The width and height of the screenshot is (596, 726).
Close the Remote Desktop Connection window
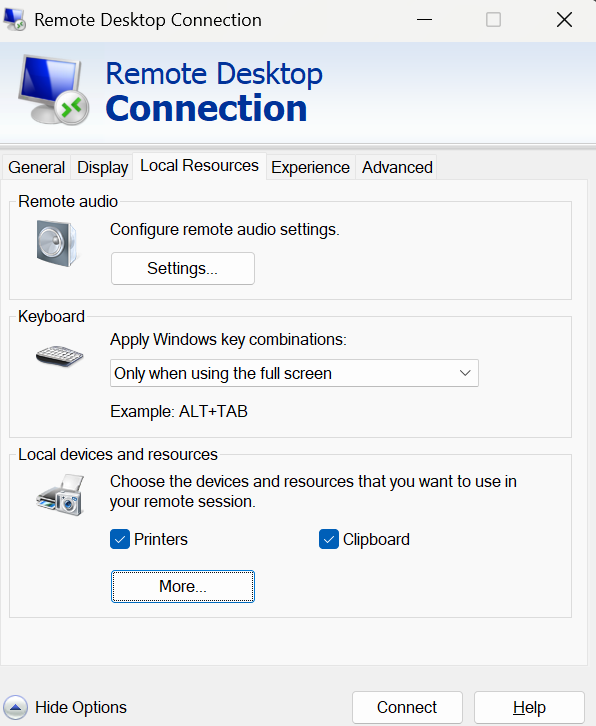(564, 20)
